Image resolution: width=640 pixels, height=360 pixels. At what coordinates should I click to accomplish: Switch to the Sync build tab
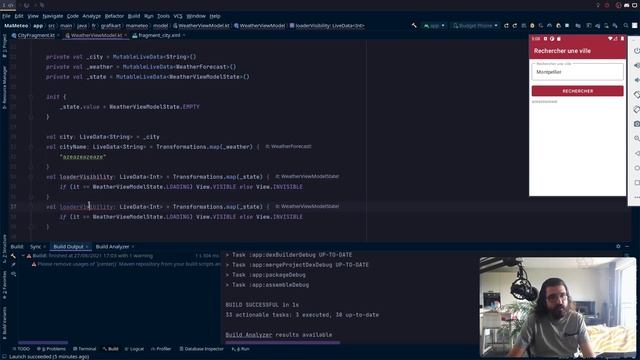coord(37,247)
